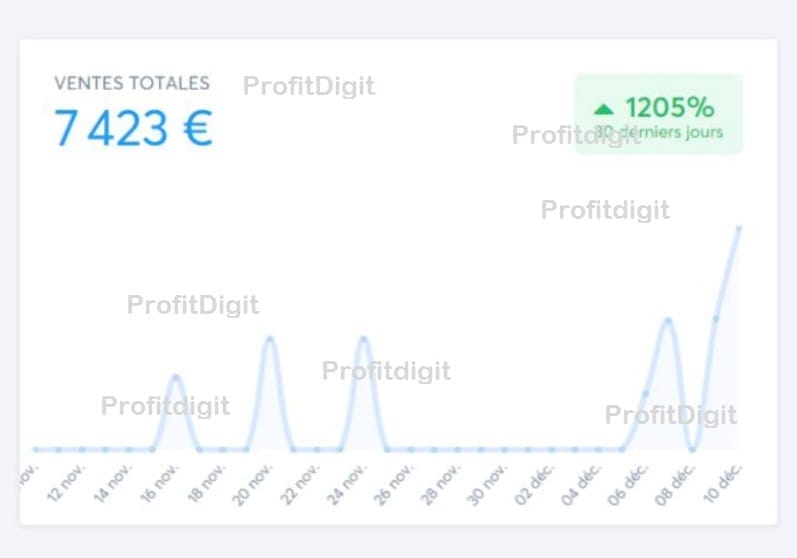This screenshot has width=797, height=558.
Task: Select the 02 déc. axis label
Action: point(535,481)
